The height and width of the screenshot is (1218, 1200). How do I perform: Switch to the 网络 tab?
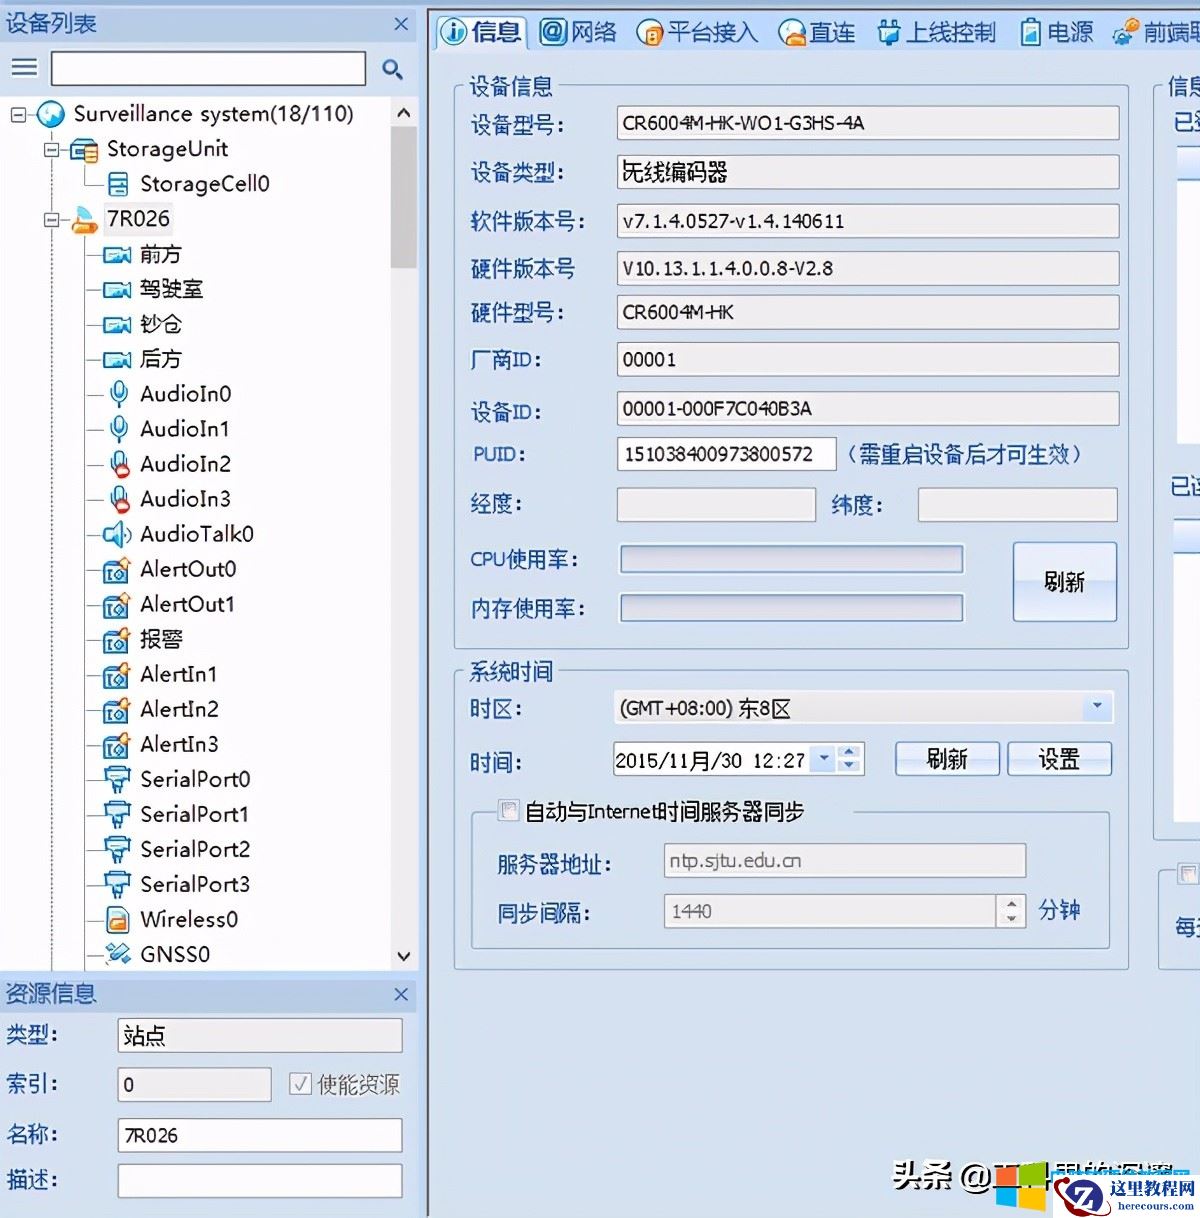pyautogui.click(x=578, y=33)
